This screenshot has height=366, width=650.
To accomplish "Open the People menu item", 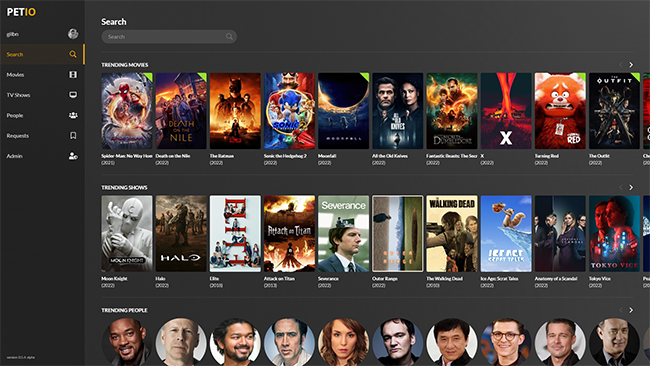I will tap(42, 115).
